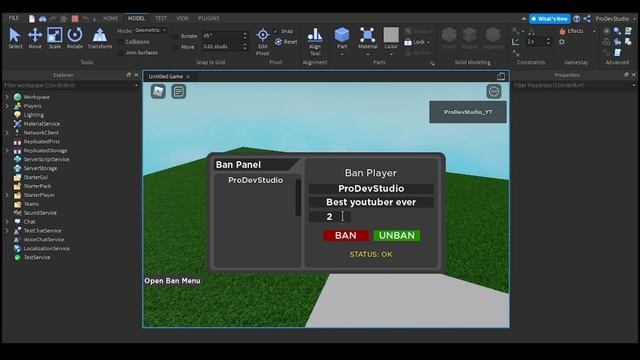Open the chat icon in the viewport

coord(178,91)
